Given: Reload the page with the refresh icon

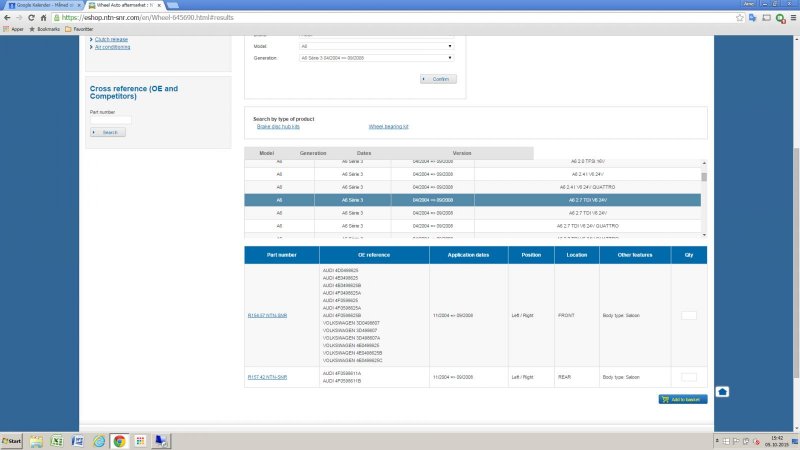Looking at the screenshot, I should pos(33,17).
